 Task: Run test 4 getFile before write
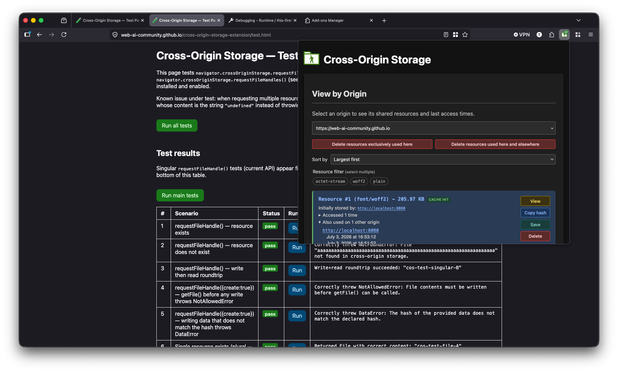tap(297, 290)
